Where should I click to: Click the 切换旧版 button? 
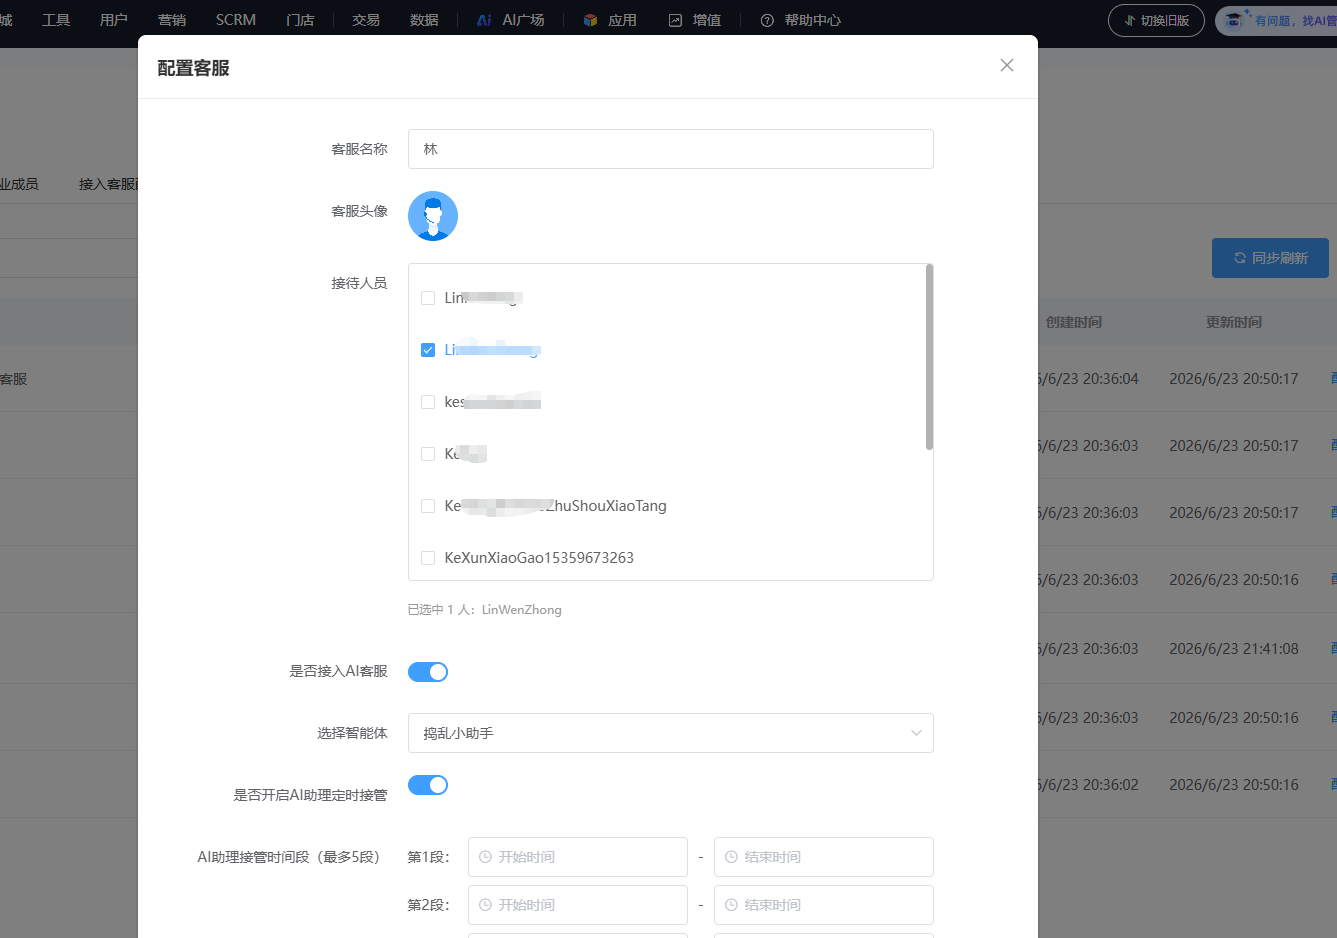tap(1156, 20)
